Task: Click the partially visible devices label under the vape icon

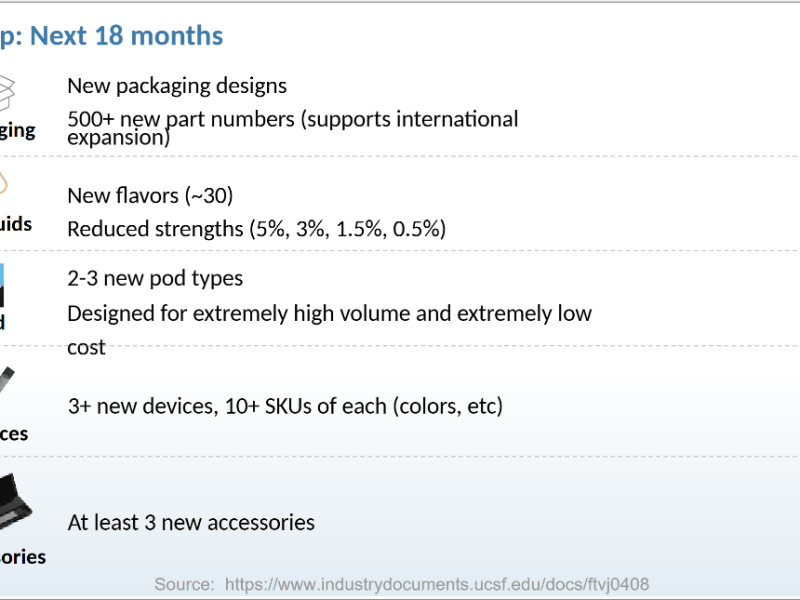Action: coord(14,434)
